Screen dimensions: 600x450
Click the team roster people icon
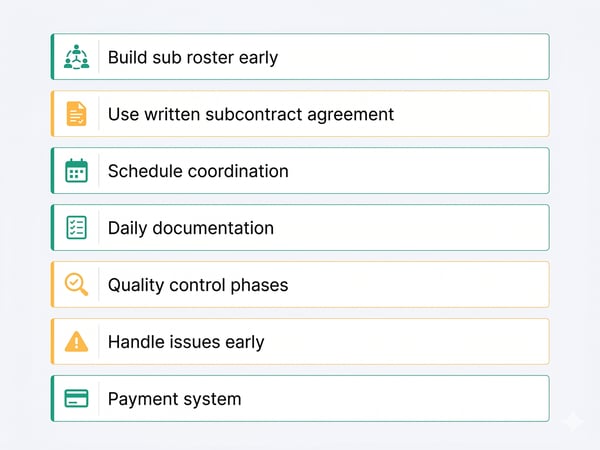(x=76, y=57)
